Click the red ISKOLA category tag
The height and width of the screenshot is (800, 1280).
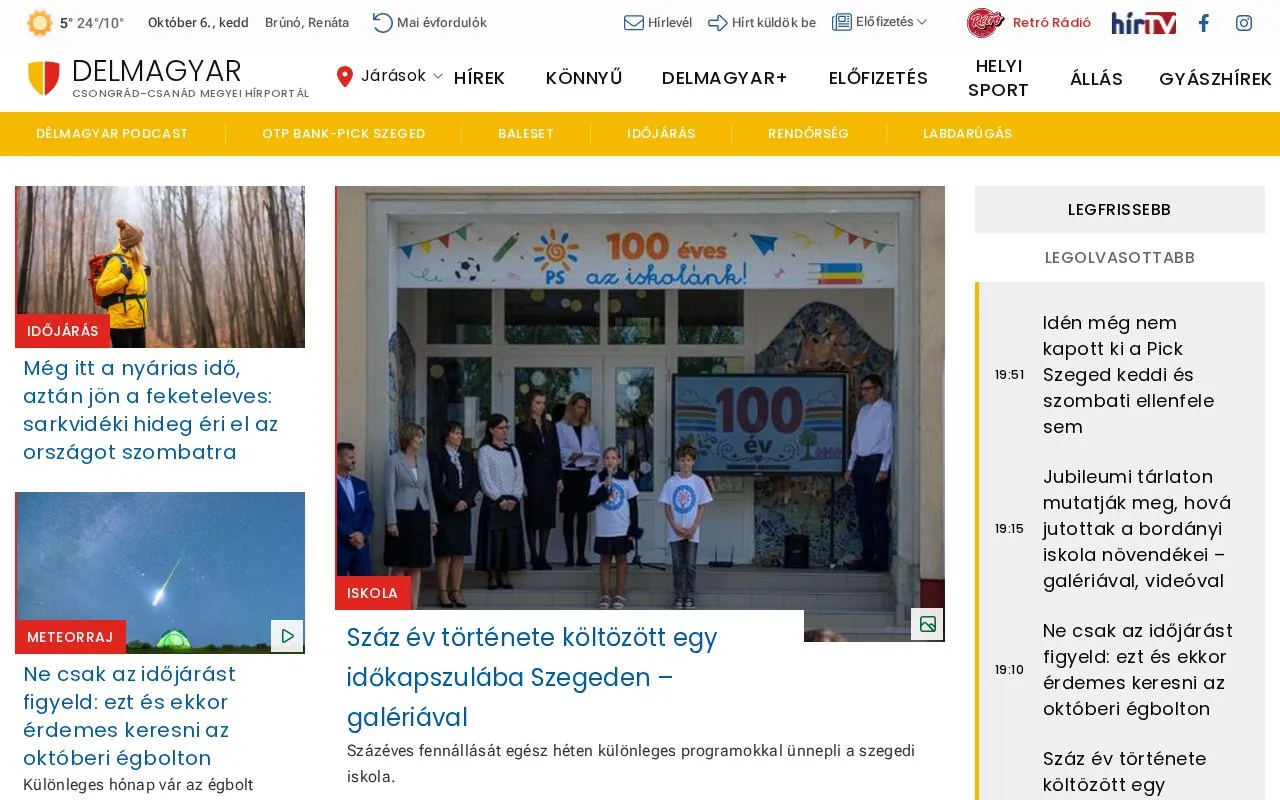pyautogui.click(x=373, y=593)
